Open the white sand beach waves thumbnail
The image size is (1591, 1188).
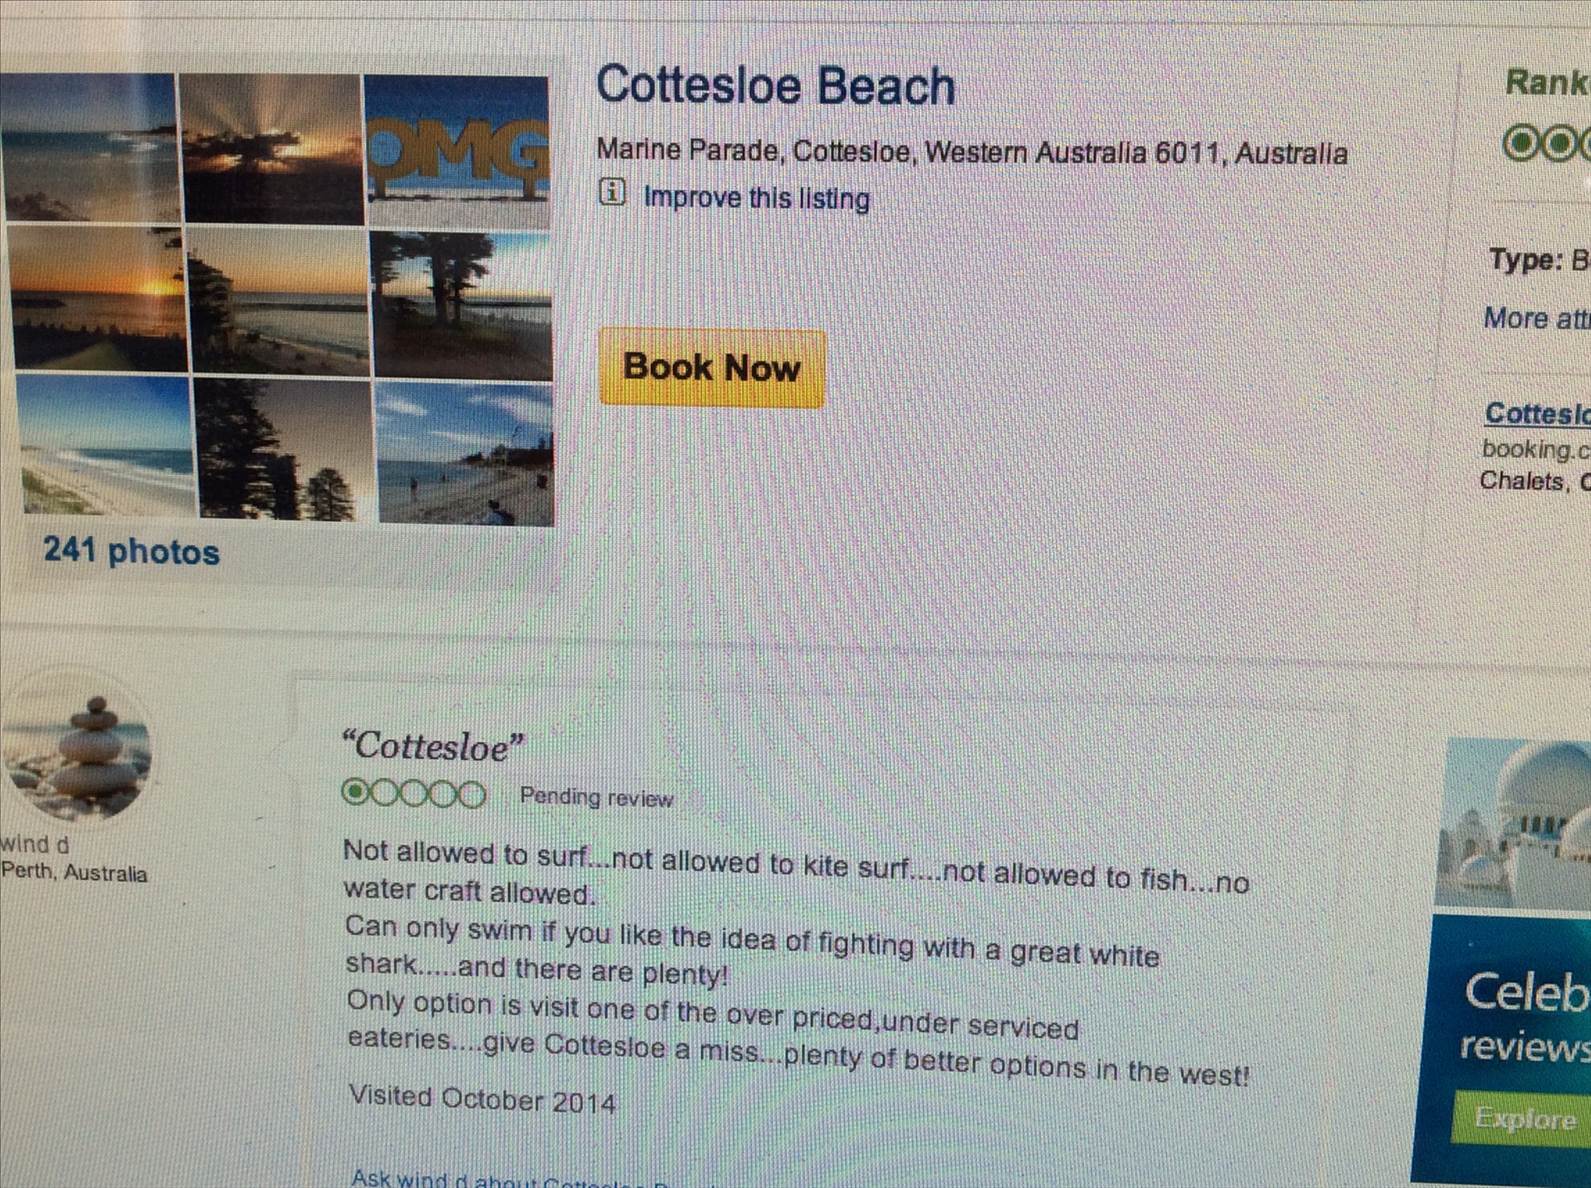coord(105,445)
